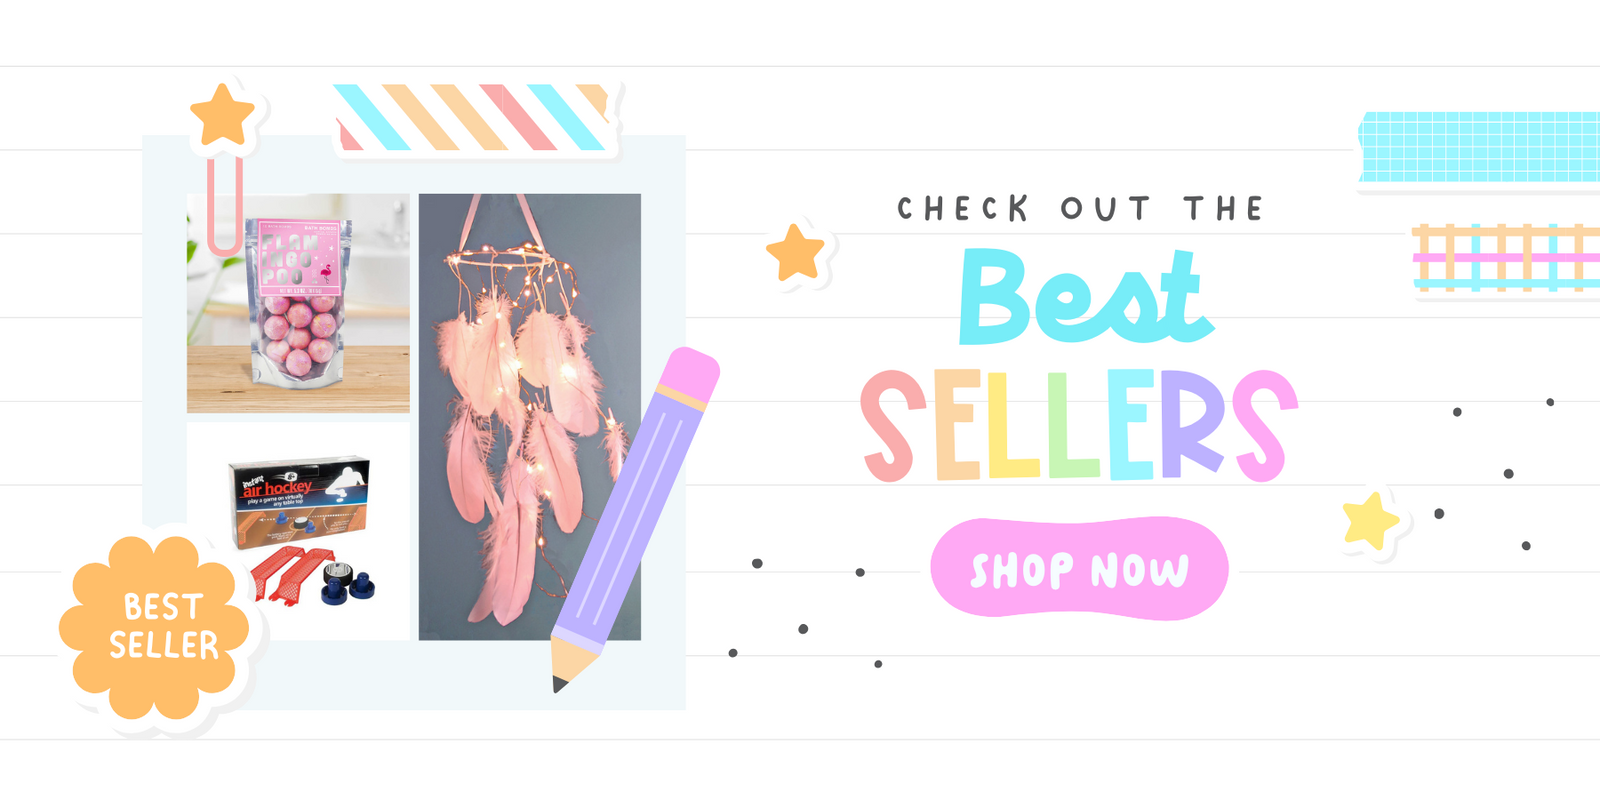
Task: Click the 'Check out the' heading text
Action: click(x=1080, y=208)
